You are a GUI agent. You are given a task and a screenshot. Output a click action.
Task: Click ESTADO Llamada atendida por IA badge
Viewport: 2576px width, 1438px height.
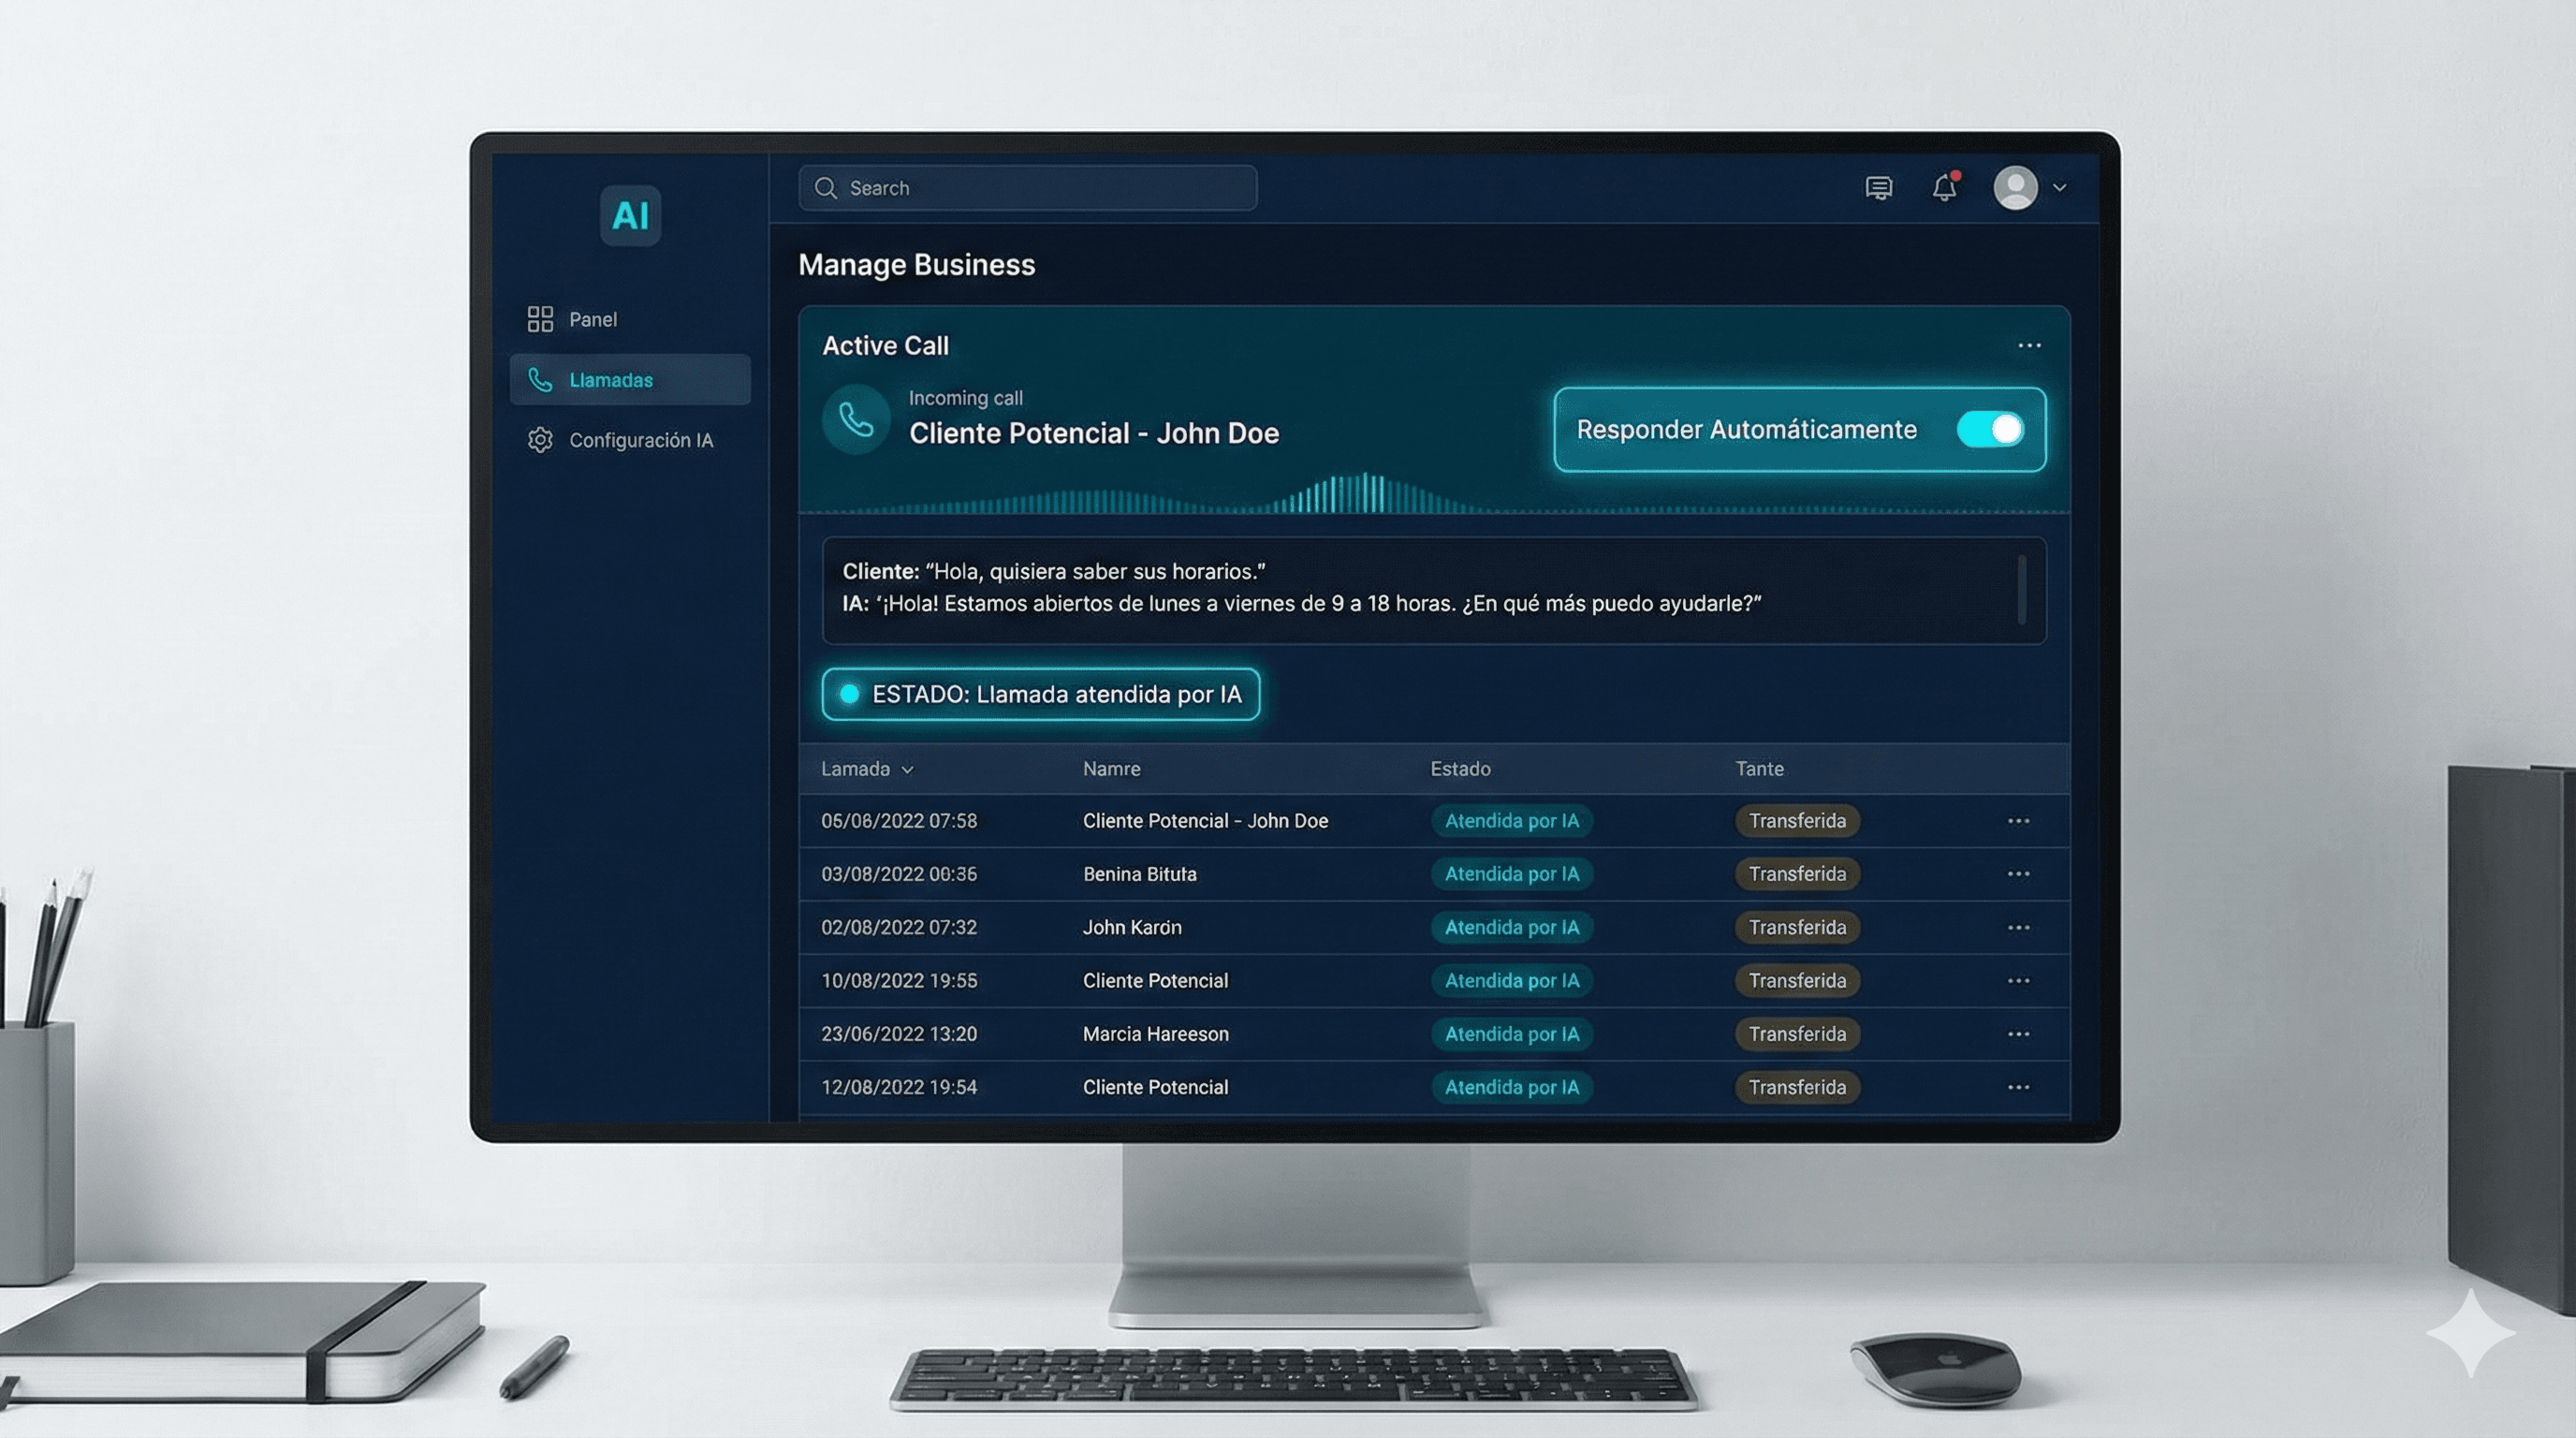click(x=1040, y=694)
